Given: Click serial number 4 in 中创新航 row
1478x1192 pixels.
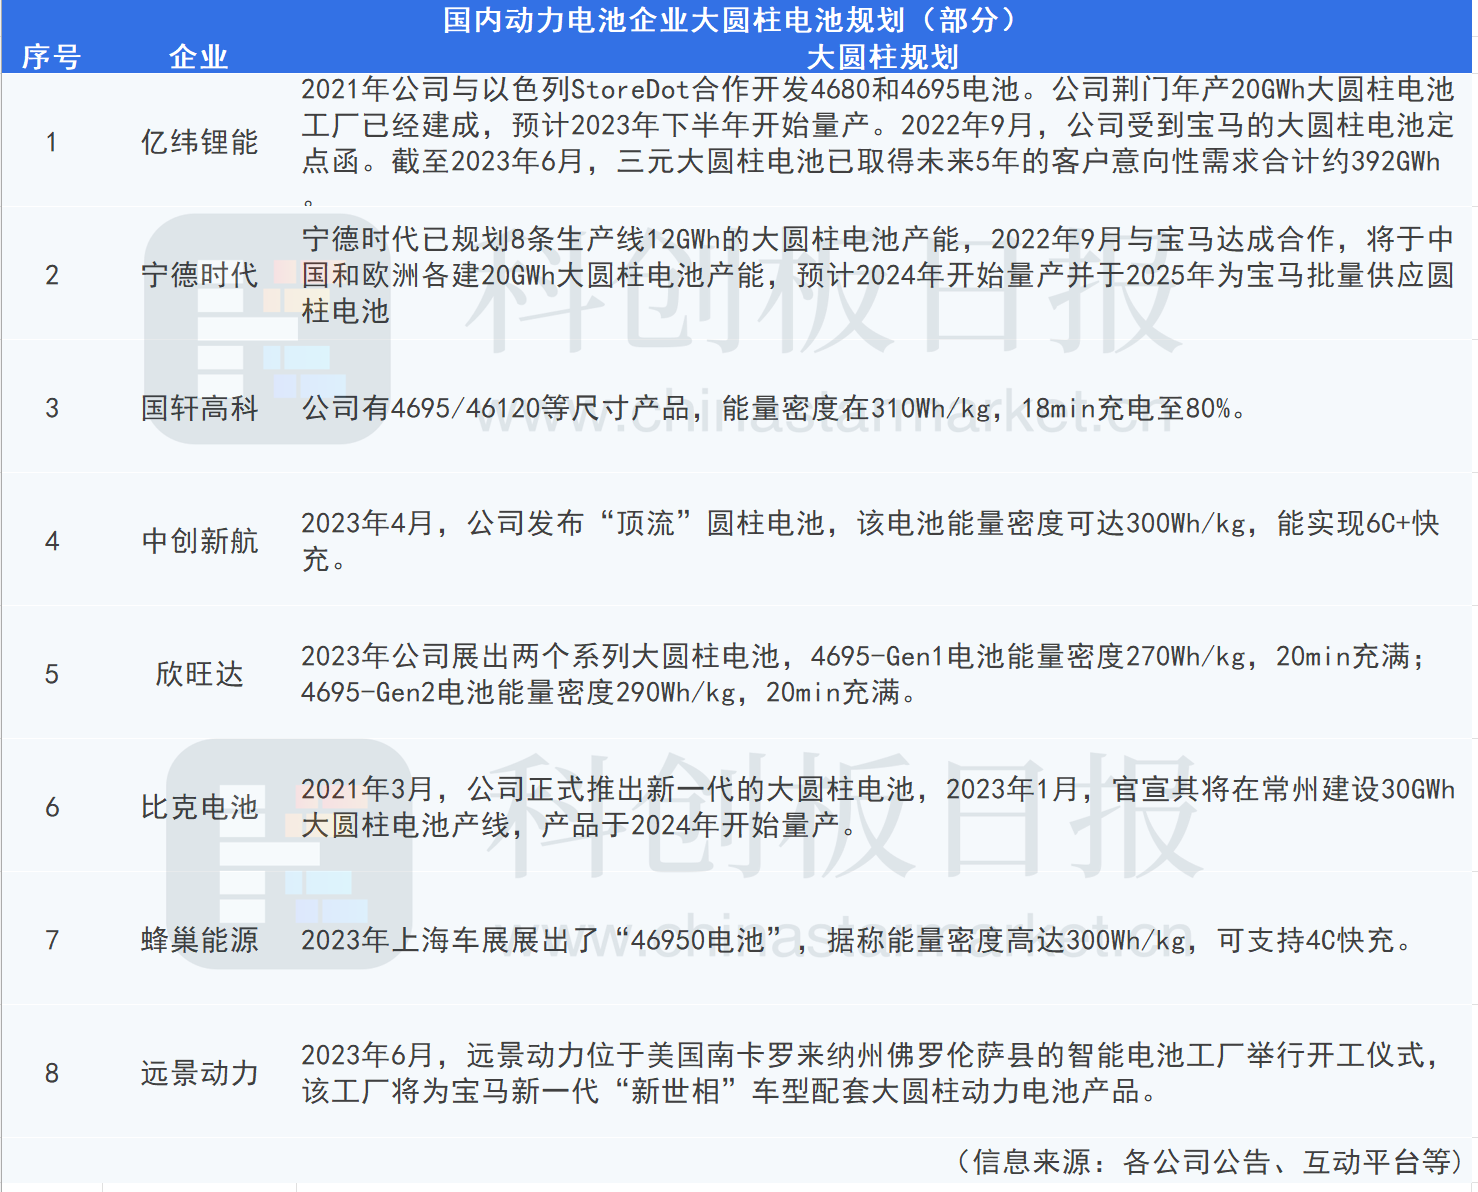Looking at the screenshot, I should pyautogui.click(x=51, y=541).
